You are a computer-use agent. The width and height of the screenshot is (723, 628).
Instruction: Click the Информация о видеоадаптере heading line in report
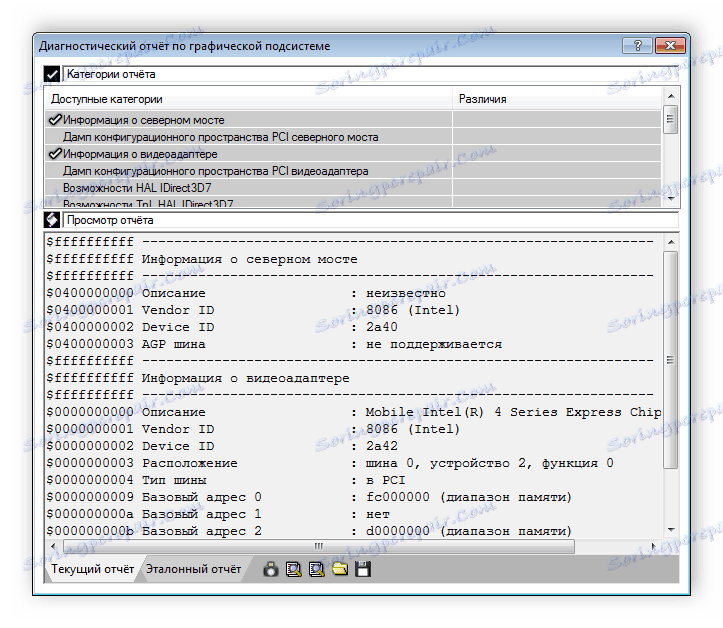point(198,378)
